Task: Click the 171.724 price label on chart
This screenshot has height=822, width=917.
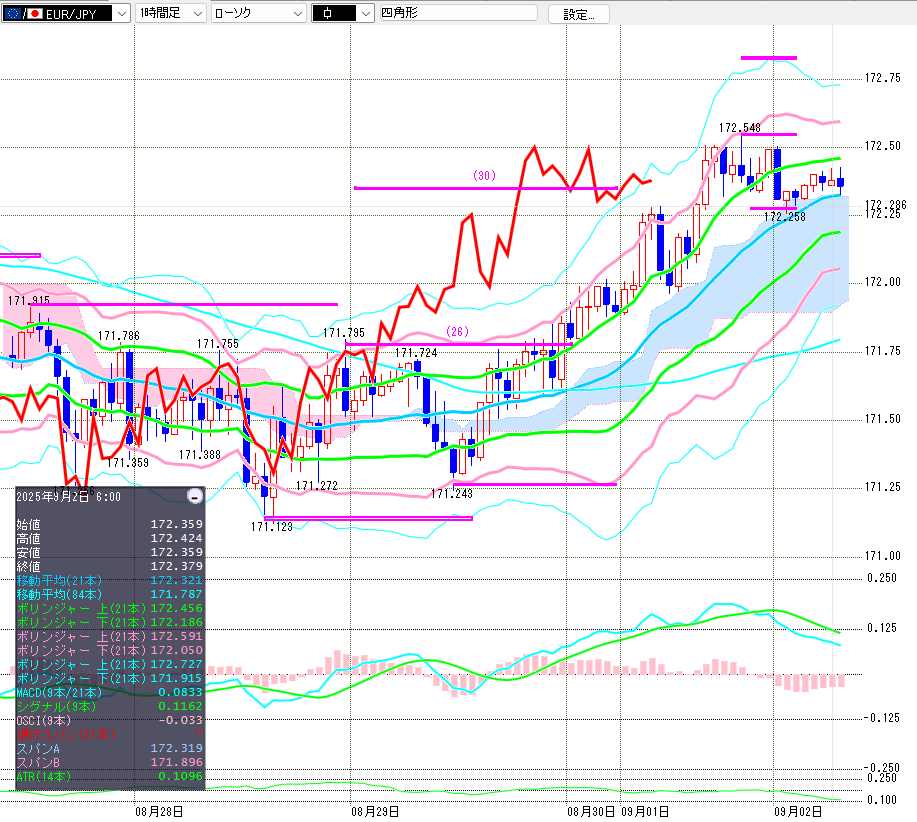Action: tap(416, 353)
